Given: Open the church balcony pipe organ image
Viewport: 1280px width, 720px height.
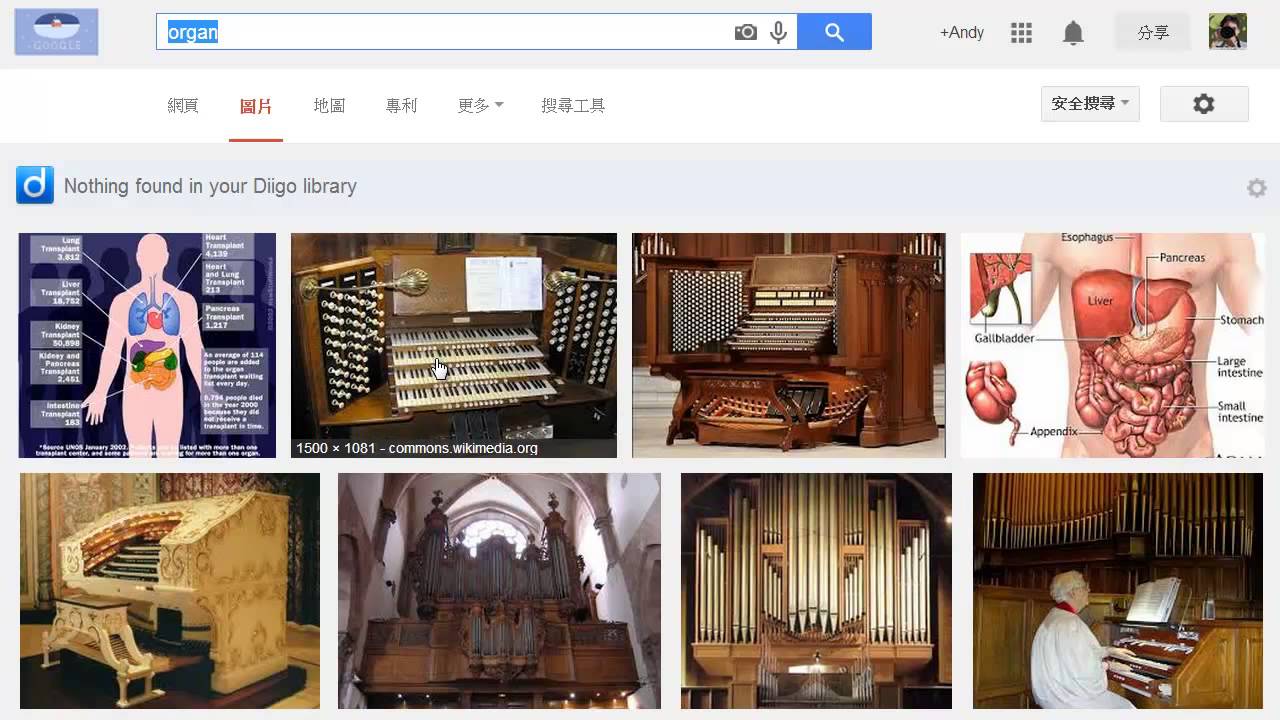Looking at the screenshot, I should tap(499, 591).
